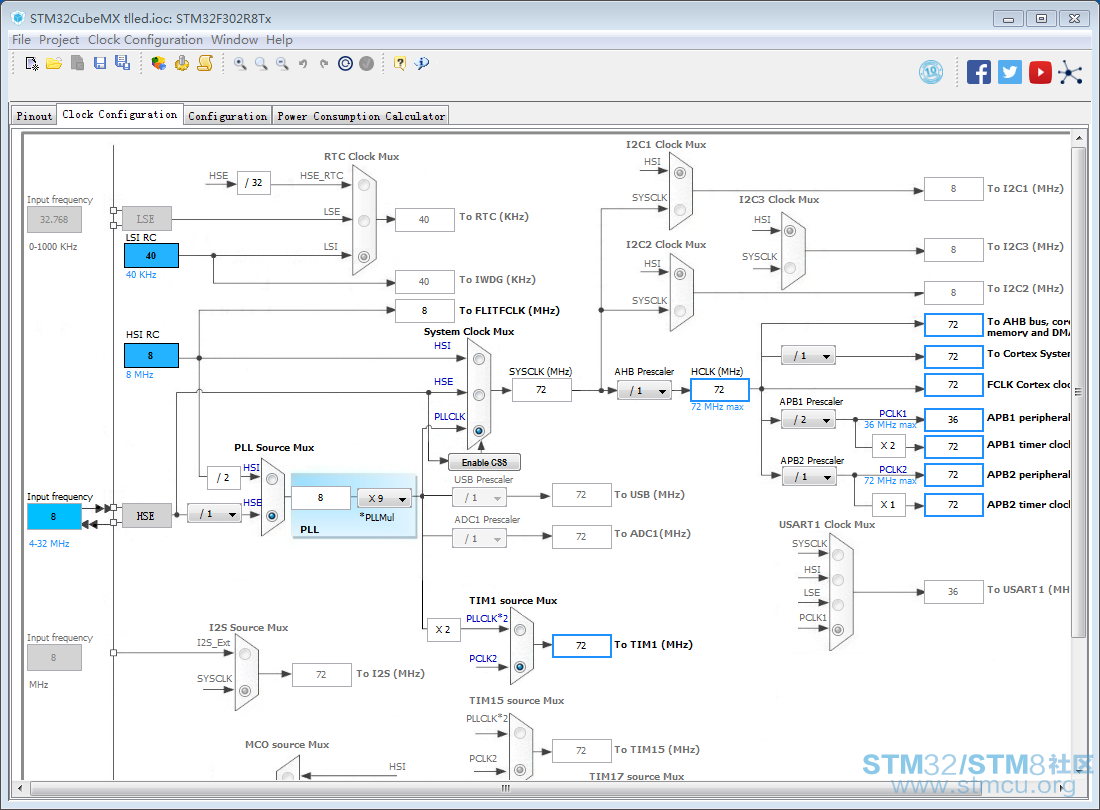Click the gear Generate Code icon
Viewport: 1100px width, 810px height.
coord(182,64)
